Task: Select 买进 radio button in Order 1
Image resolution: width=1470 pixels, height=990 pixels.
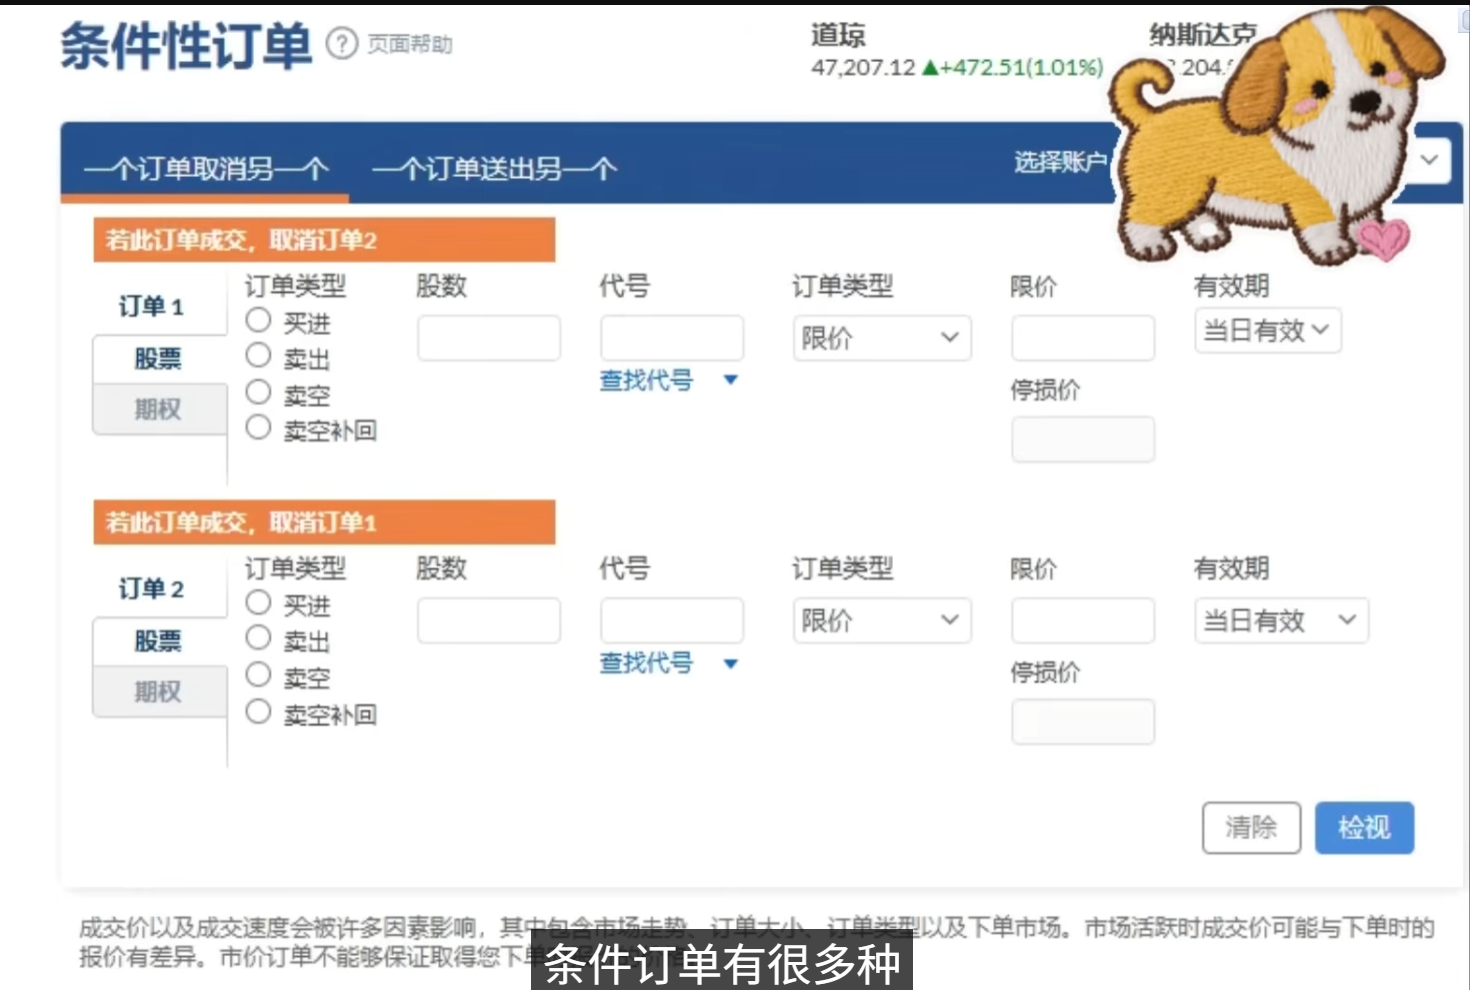Action: coord(259,320)
